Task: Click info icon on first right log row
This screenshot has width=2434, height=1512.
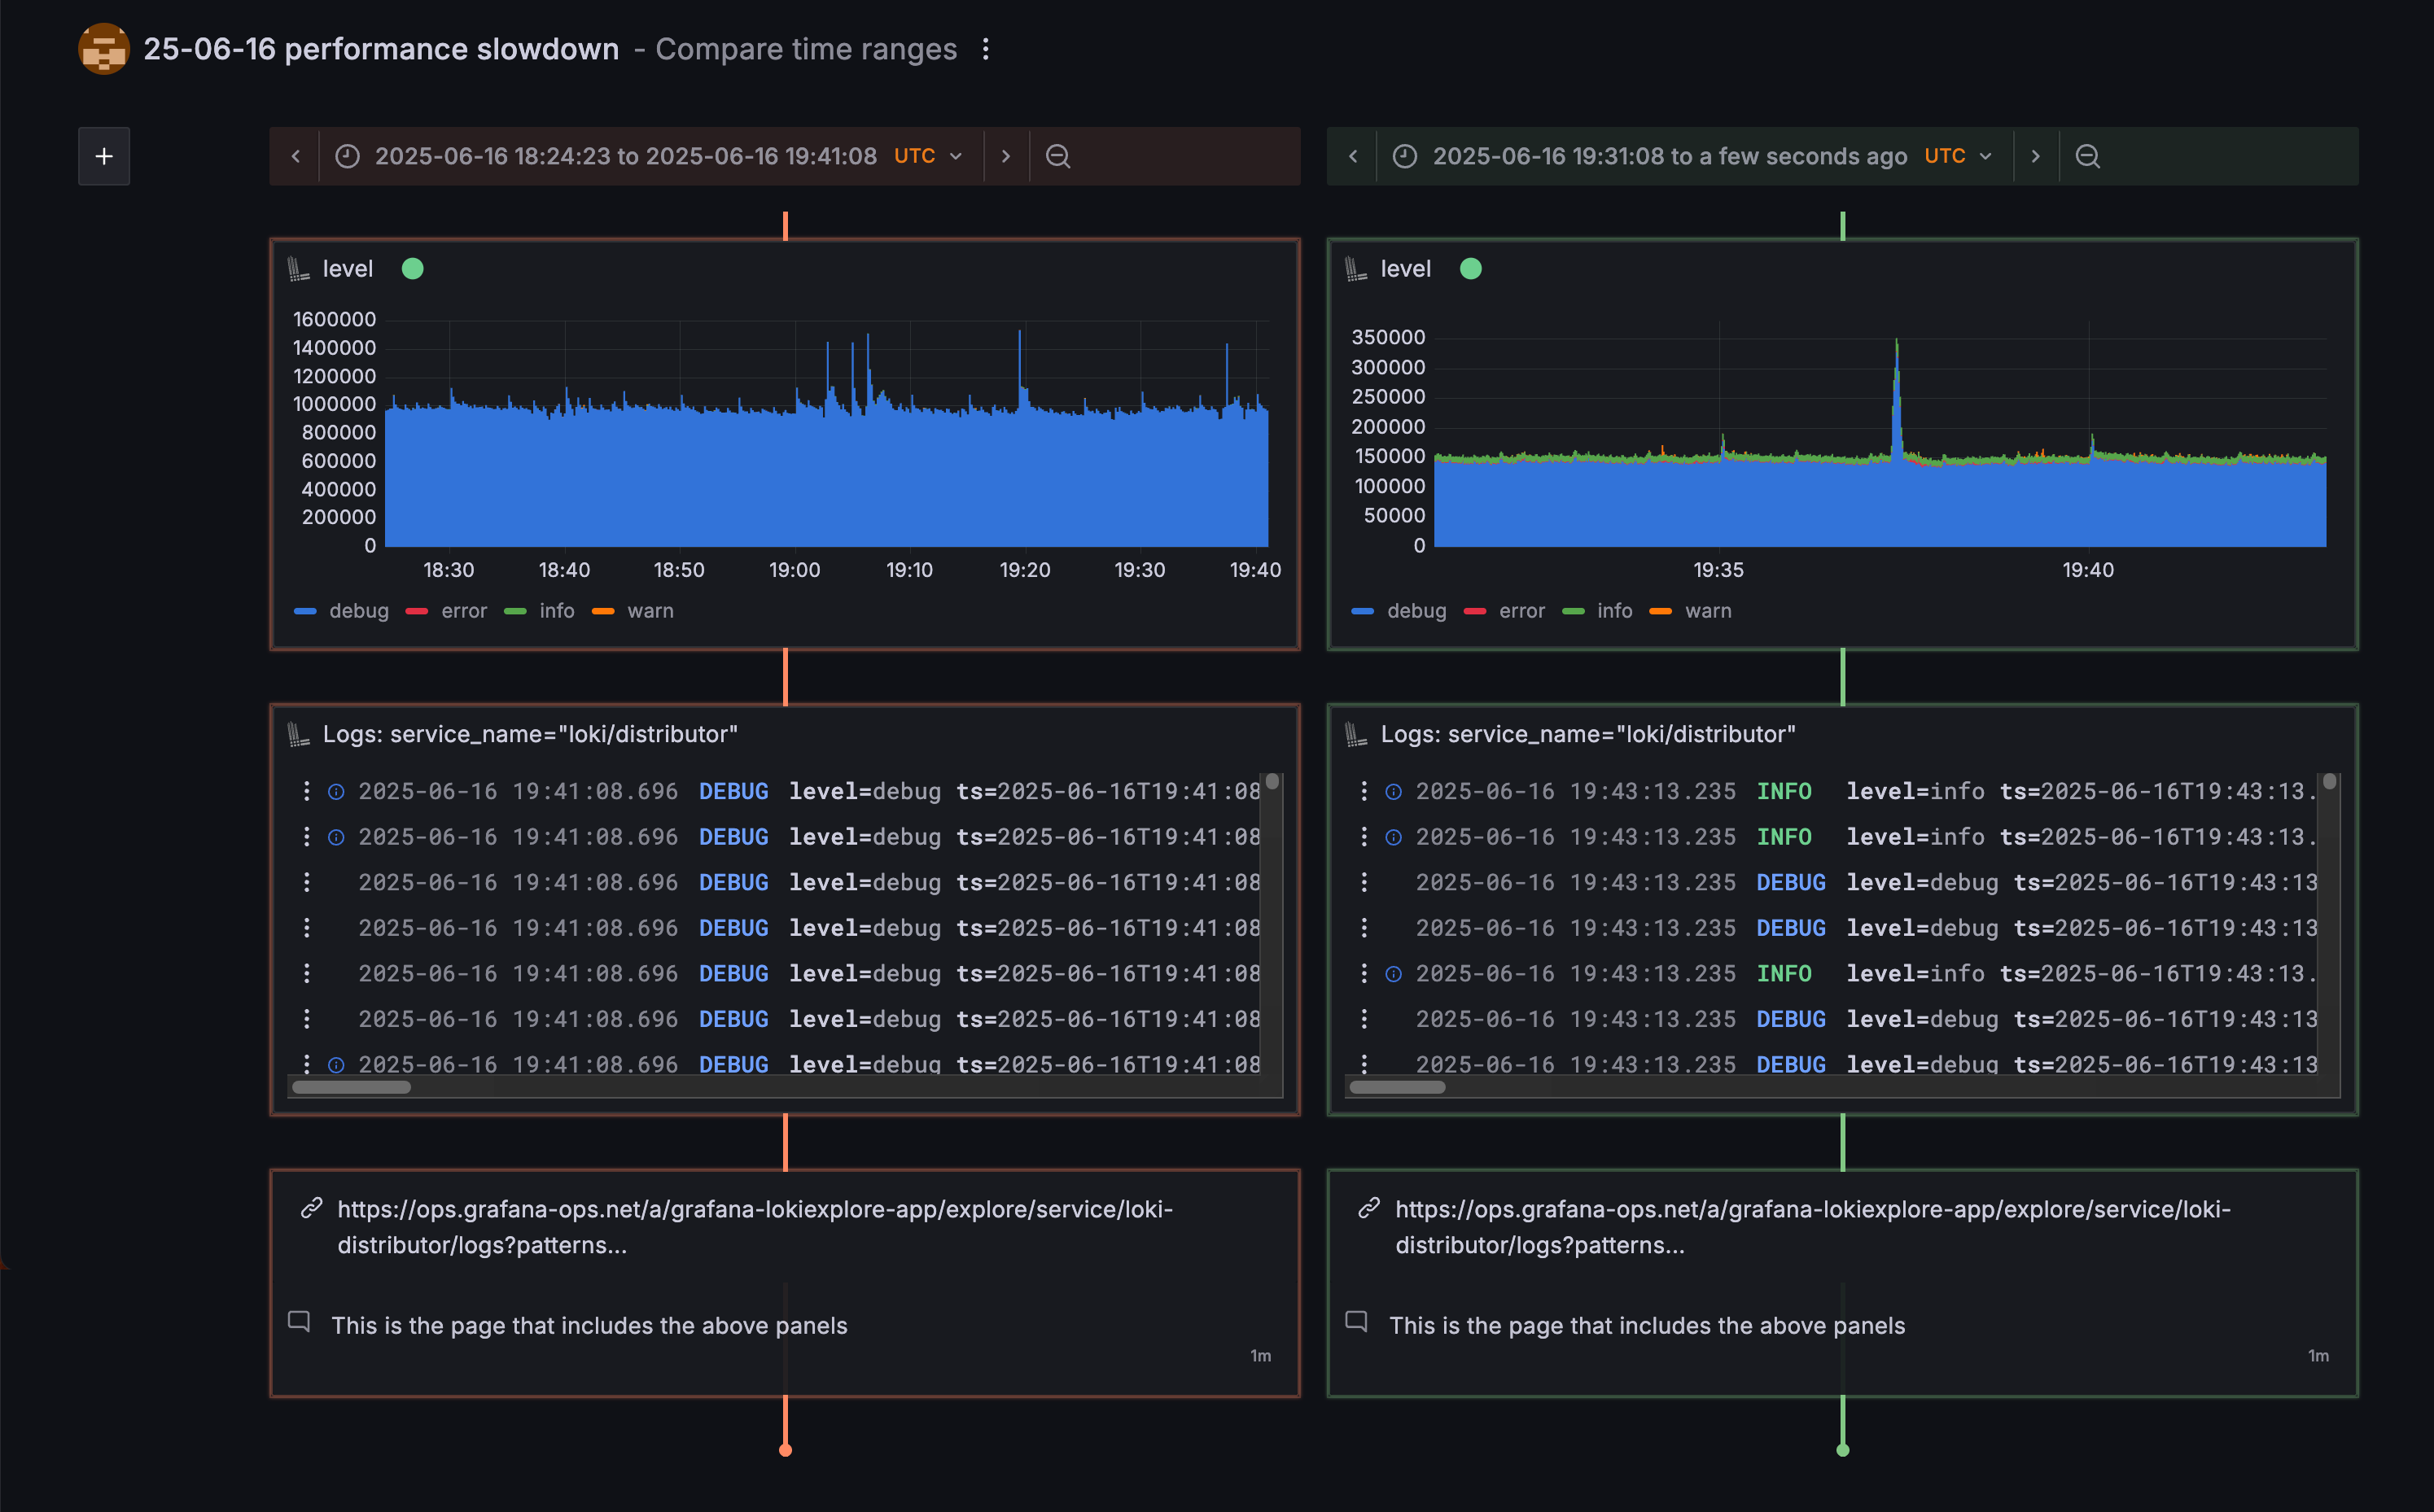Action: [1393, 791]
